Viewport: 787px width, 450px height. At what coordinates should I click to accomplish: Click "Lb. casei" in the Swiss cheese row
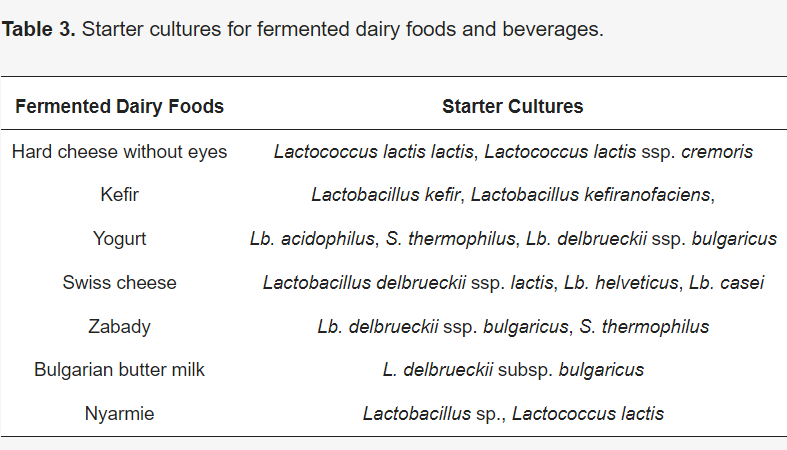[727, 282]
